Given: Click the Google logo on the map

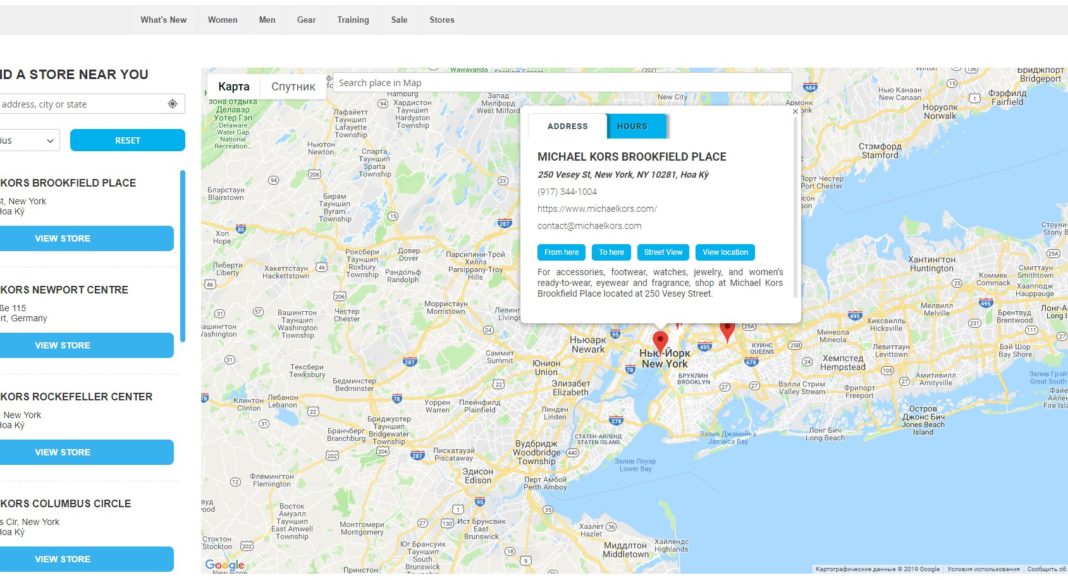Looking at the screenshot, I should pos(225,565).
